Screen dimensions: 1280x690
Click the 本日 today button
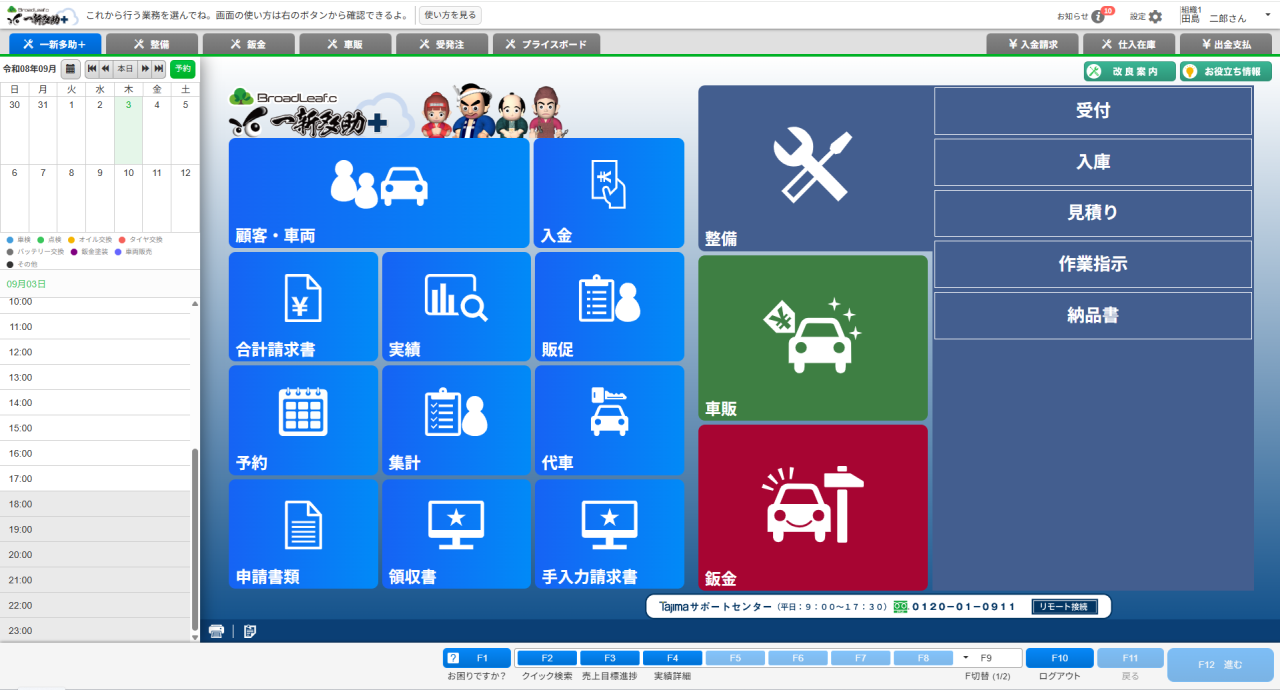(x=125, y=68)
